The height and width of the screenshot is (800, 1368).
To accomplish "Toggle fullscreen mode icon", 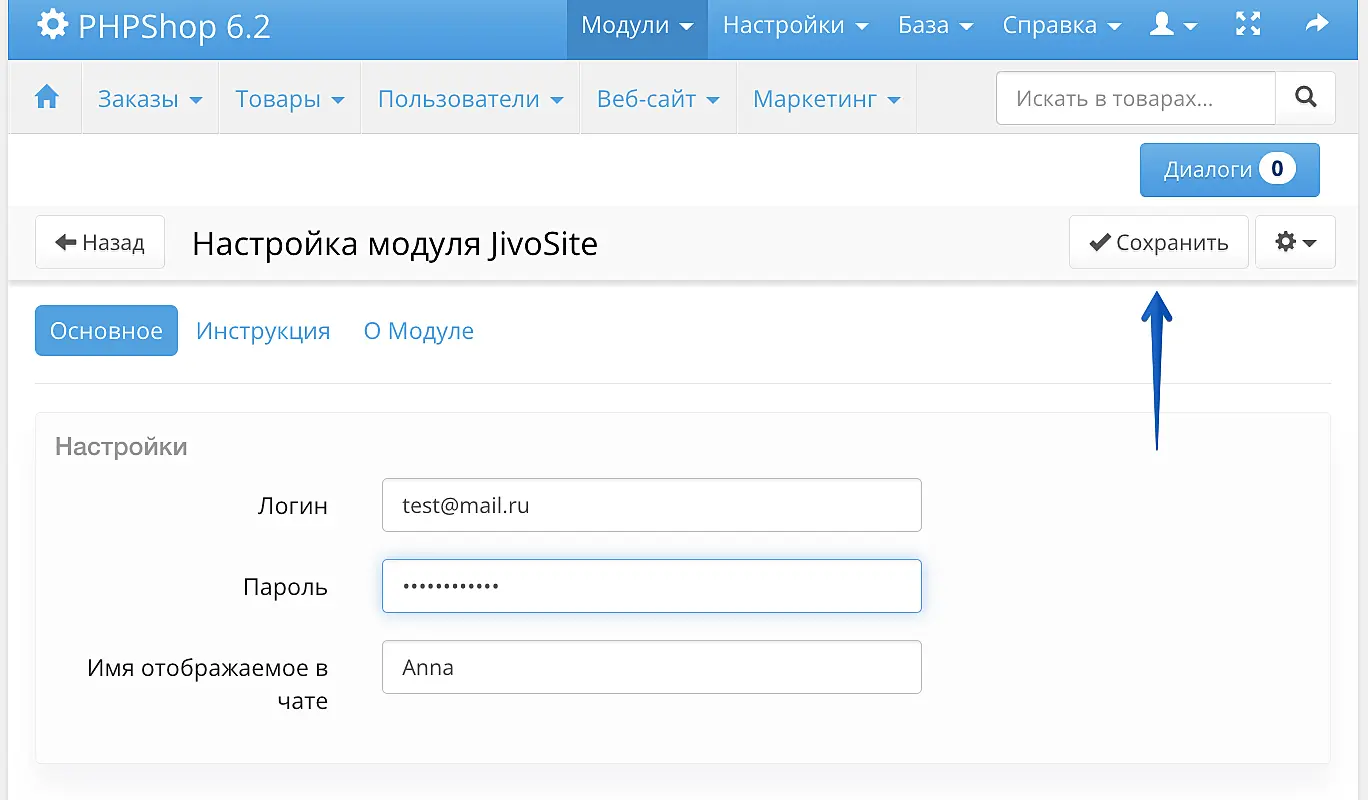I will click(x=1248, y=26).
